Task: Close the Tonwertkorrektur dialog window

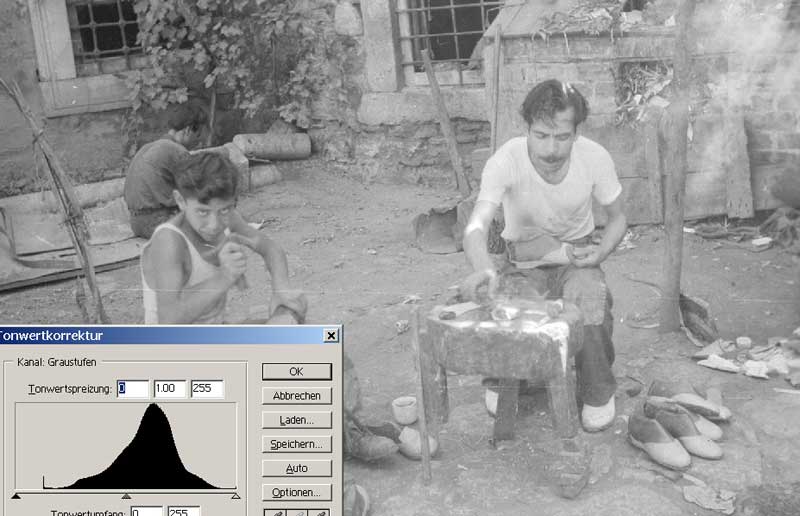Action: pyautogui.click(x=330, y=336)
